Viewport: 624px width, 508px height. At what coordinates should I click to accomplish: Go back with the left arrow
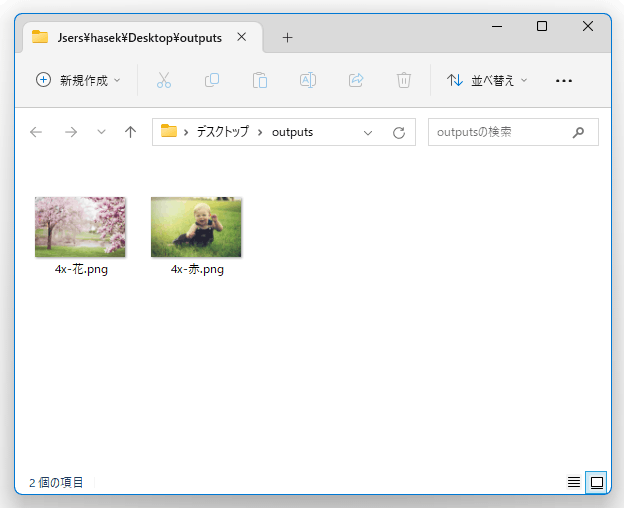click(x=36, y=132)
